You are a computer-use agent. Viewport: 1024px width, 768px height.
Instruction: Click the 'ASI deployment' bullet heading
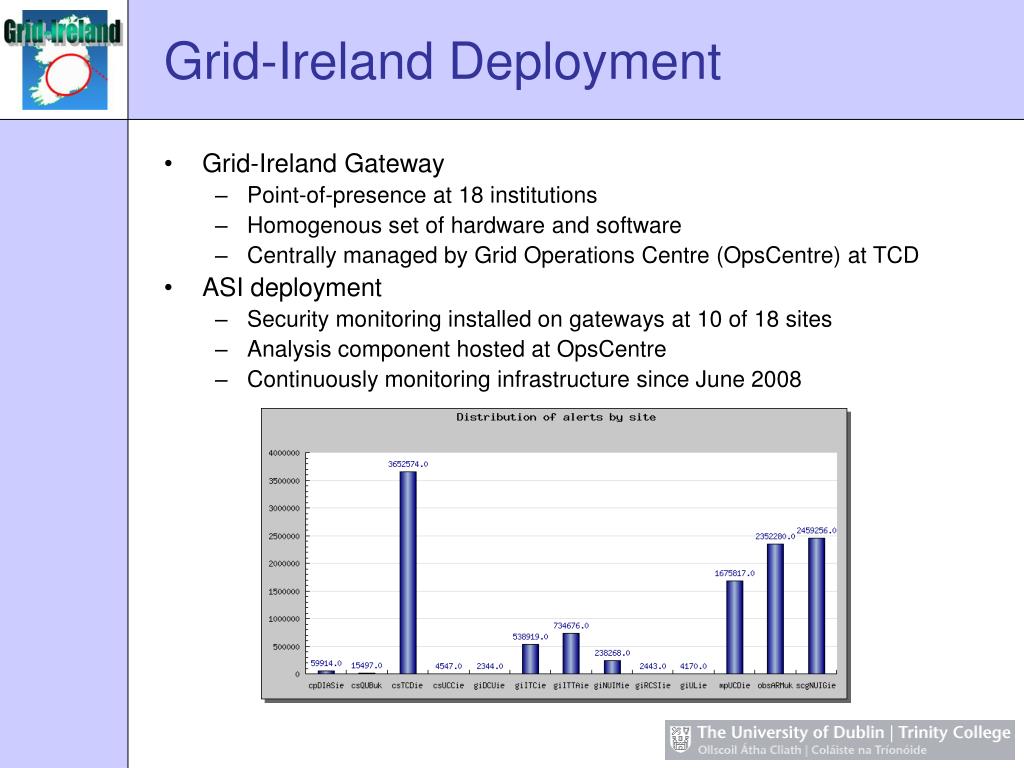pos(292,287)
